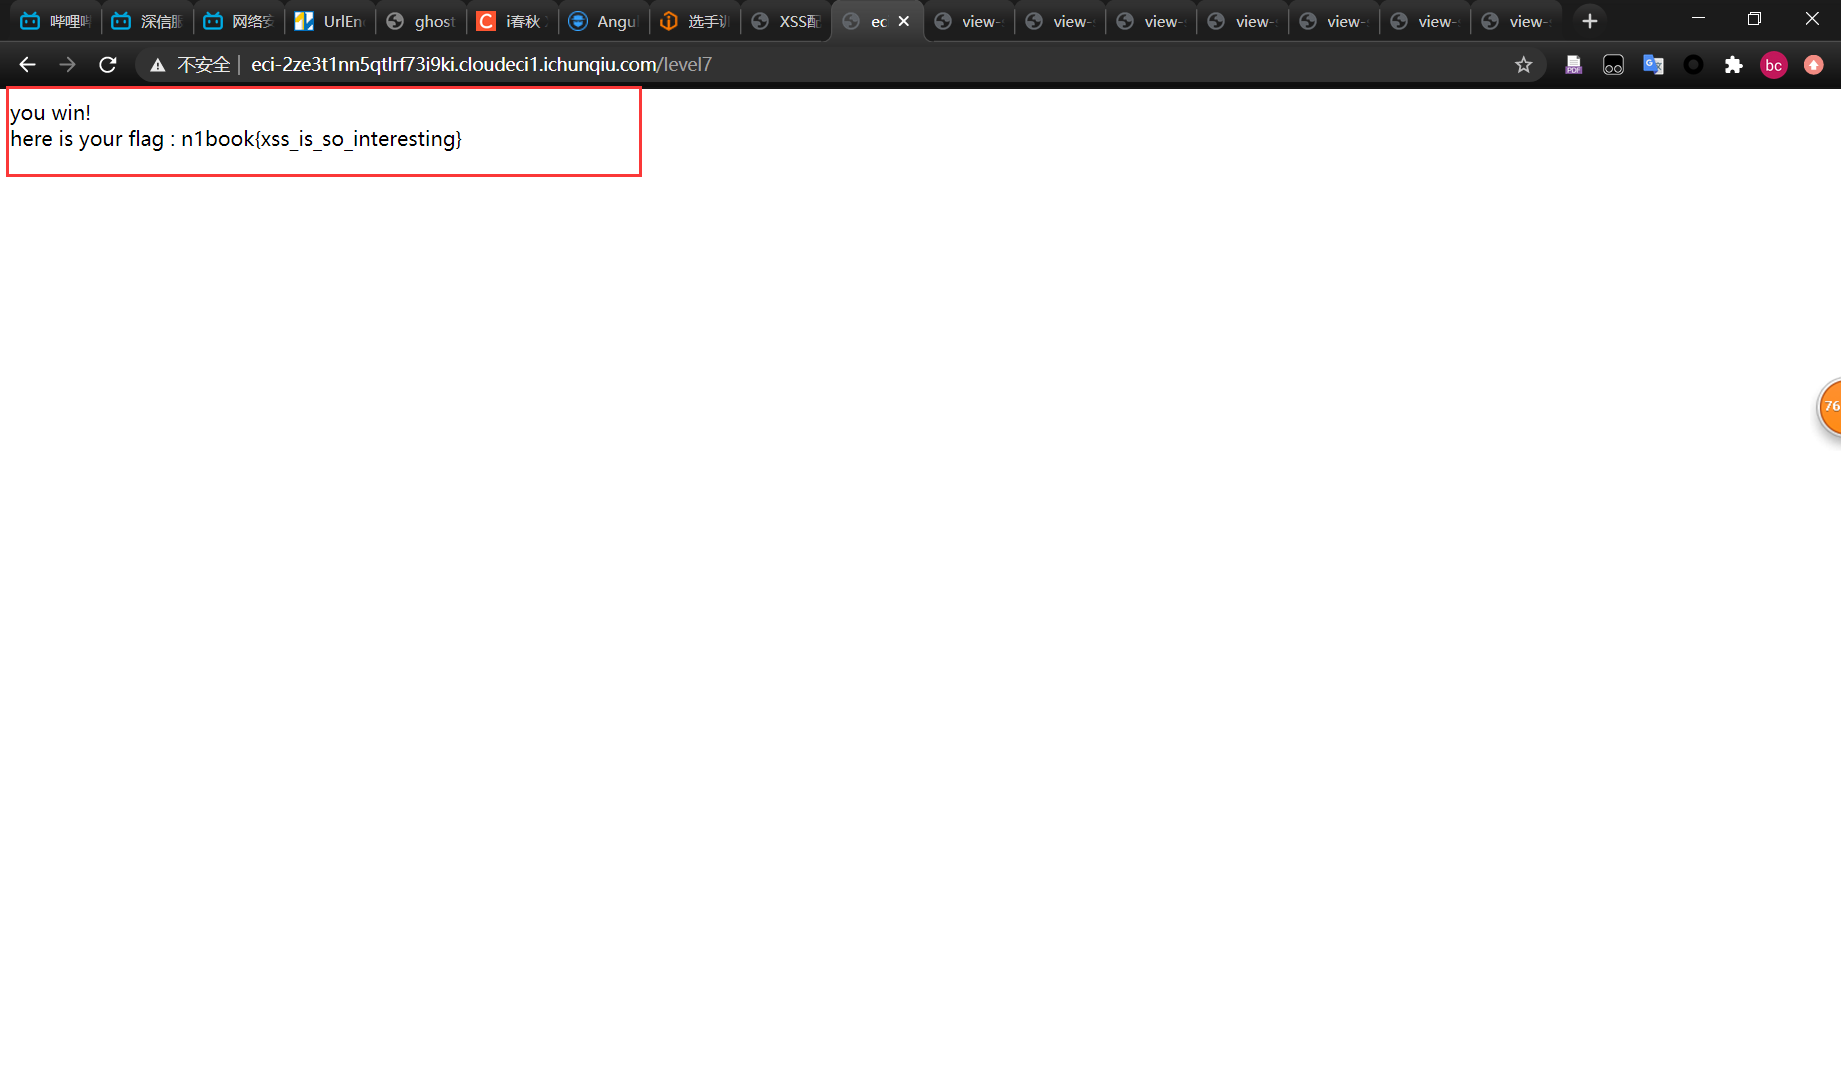
Task: Open the bc profile avatar
Action: [x=1773, y=65]
